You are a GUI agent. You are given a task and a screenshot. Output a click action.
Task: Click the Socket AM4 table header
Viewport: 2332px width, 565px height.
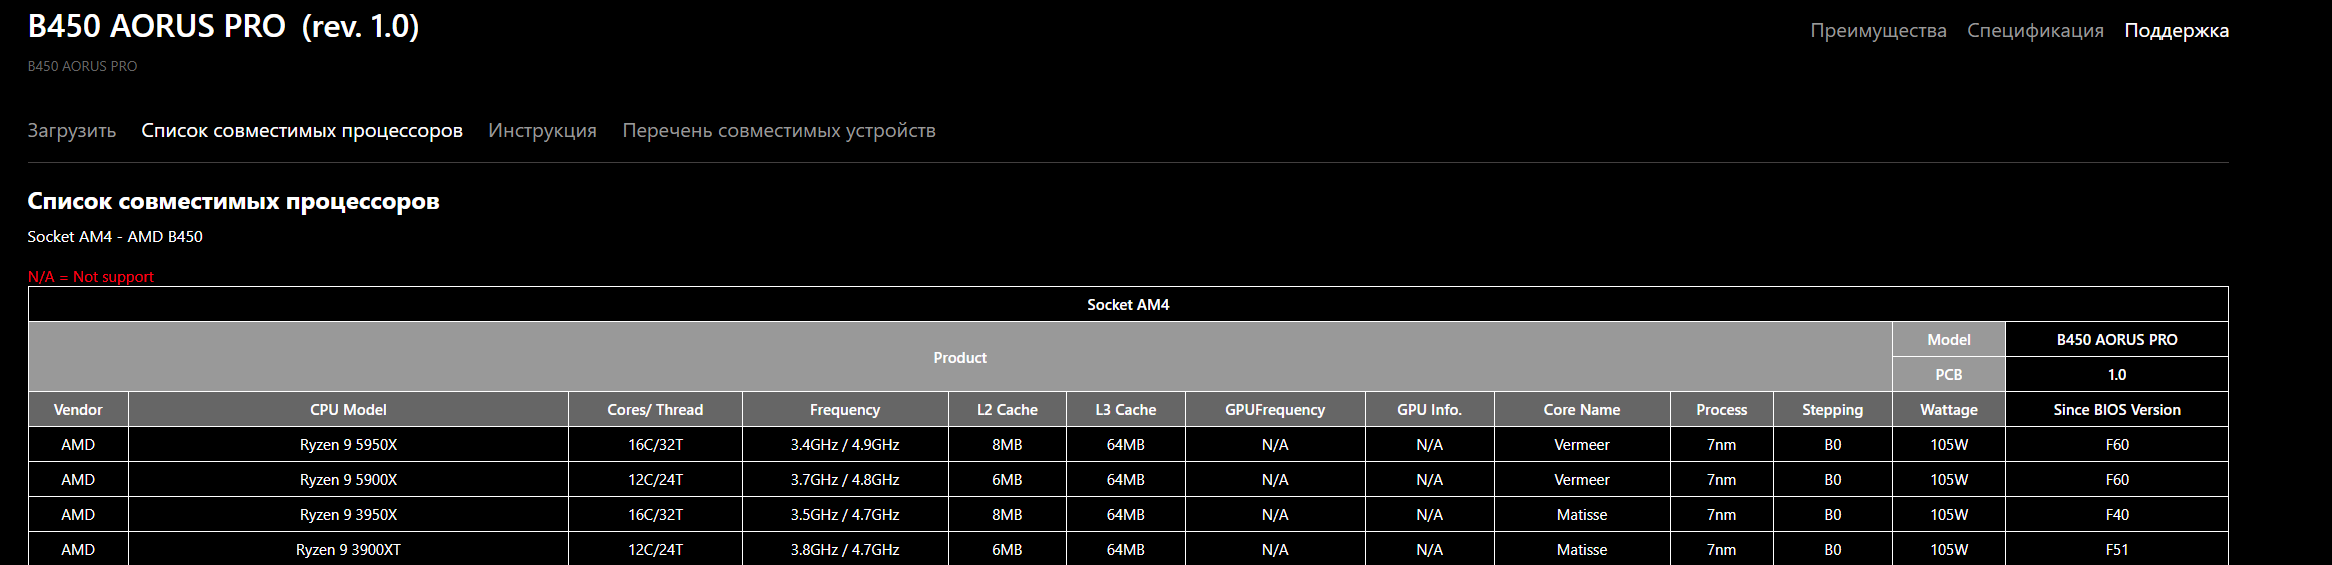pos(1128,305)
